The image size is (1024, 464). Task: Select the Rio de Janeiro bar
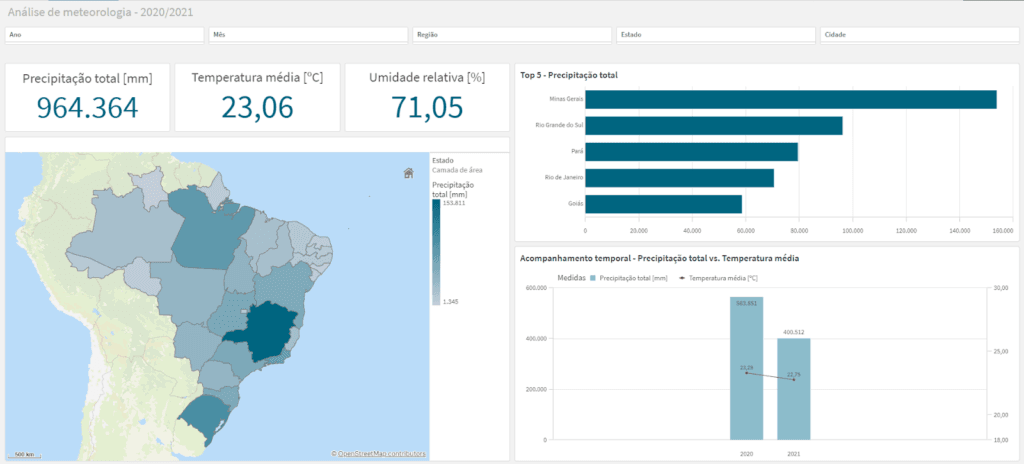pyautogui.click(x=679, y=178)
